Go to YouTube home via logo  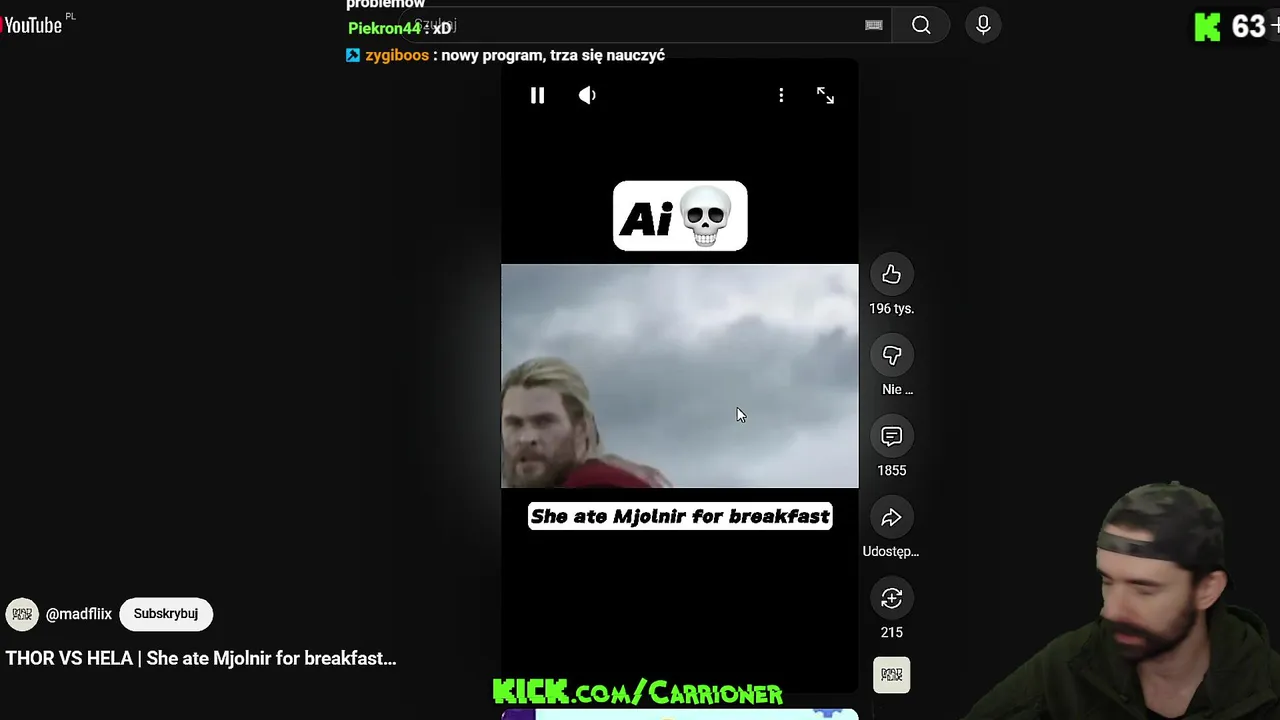coord(32,25)
